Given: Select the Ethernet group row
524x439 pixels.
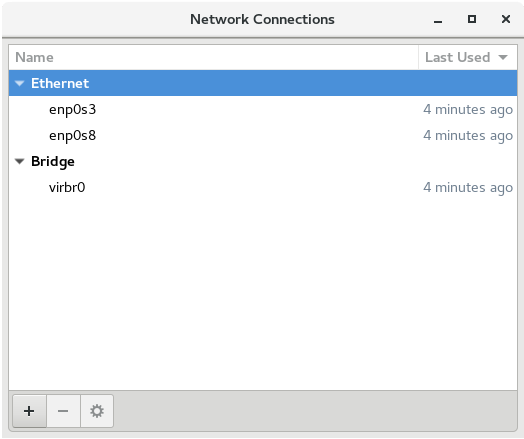Looking at the screenshot, I should 263,83.
